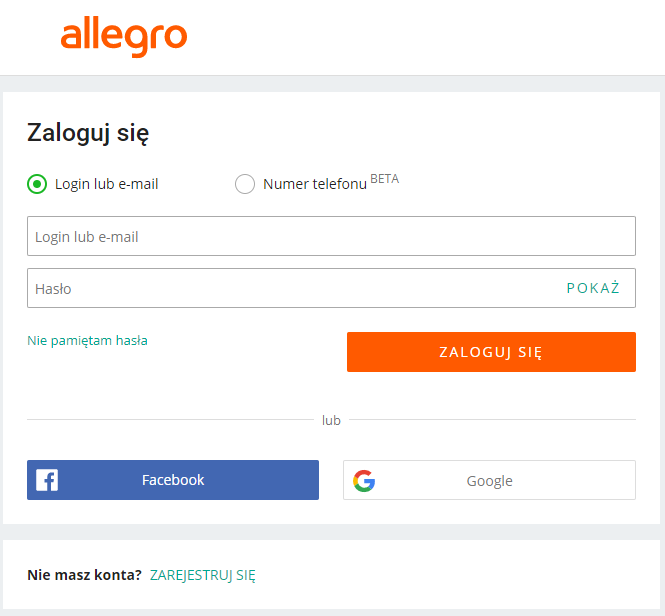665x616 pixels.
Task: Click the 'Numer telefonu' radio label text
Action: (x=314, y=184)
